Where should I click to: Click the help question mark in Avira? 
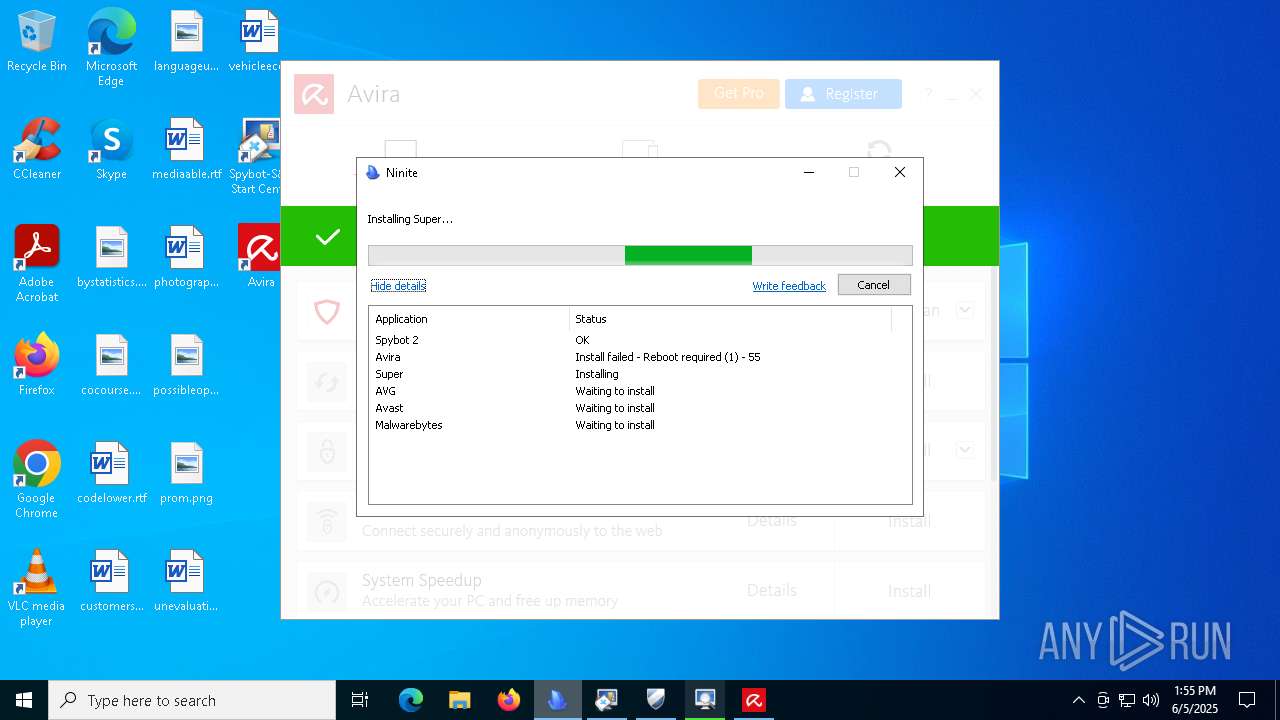coord(928,94)
